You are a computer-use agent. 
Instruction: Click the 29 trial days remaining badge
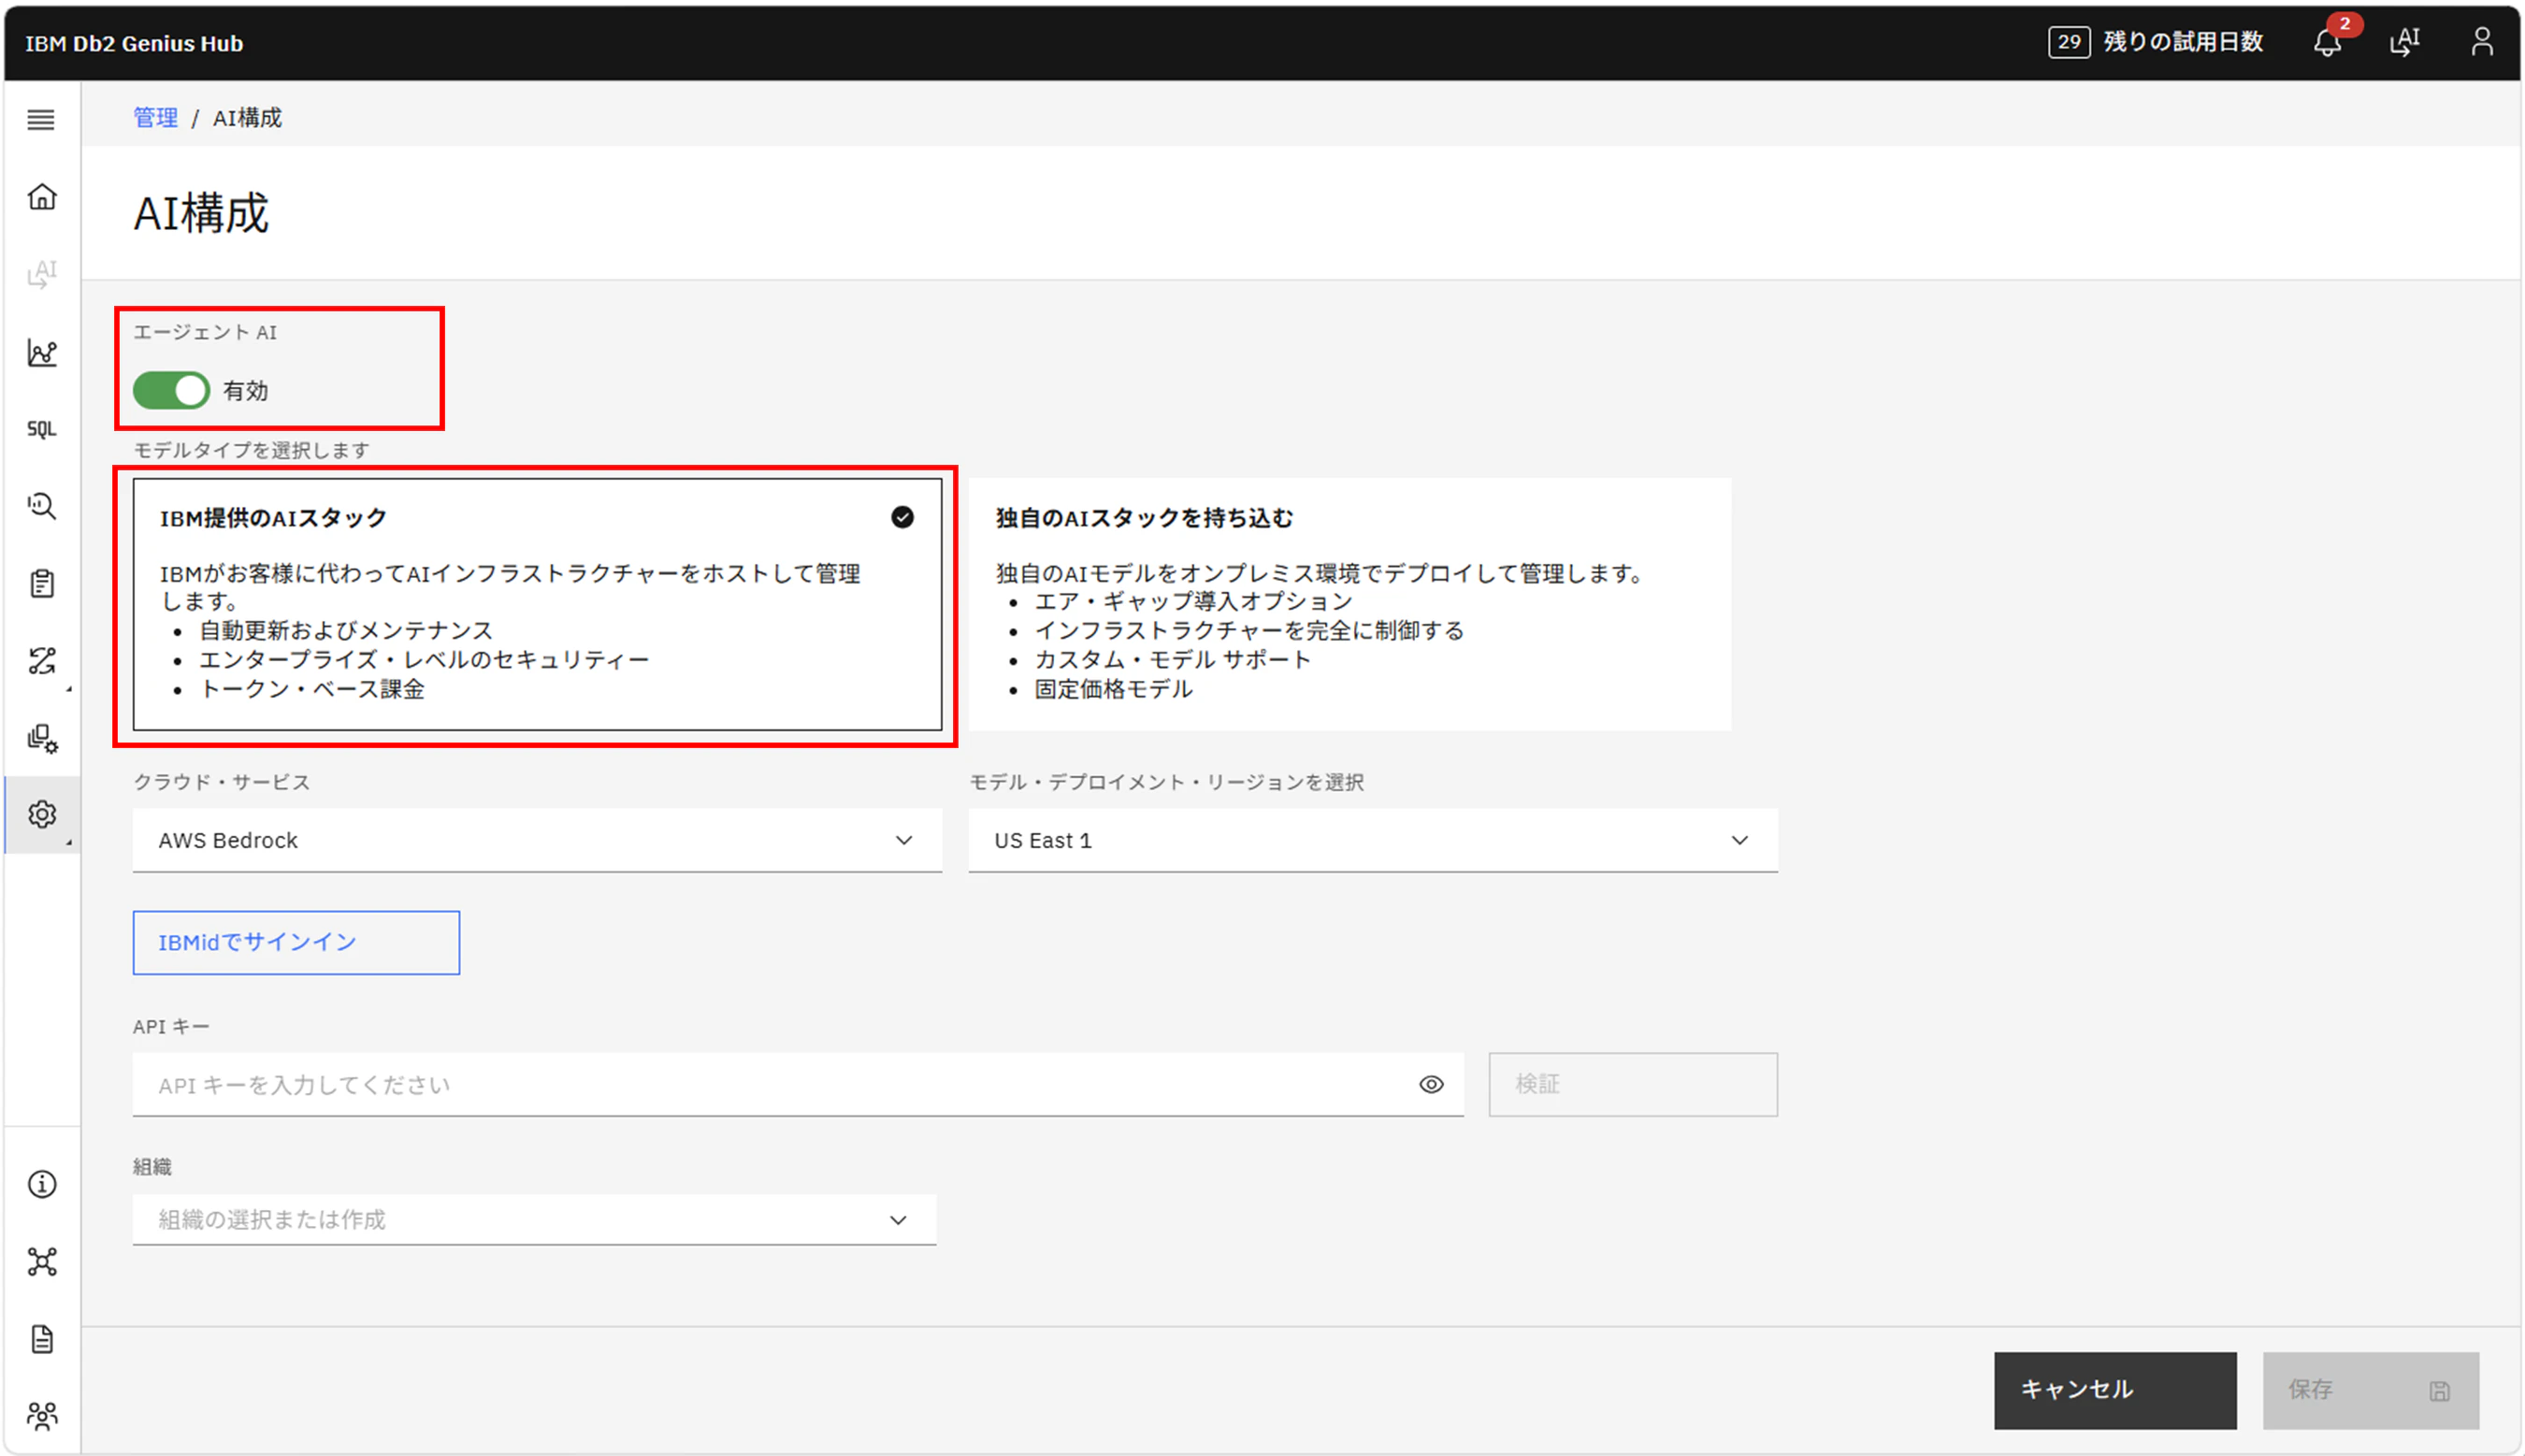click(x=2069, y=42)
